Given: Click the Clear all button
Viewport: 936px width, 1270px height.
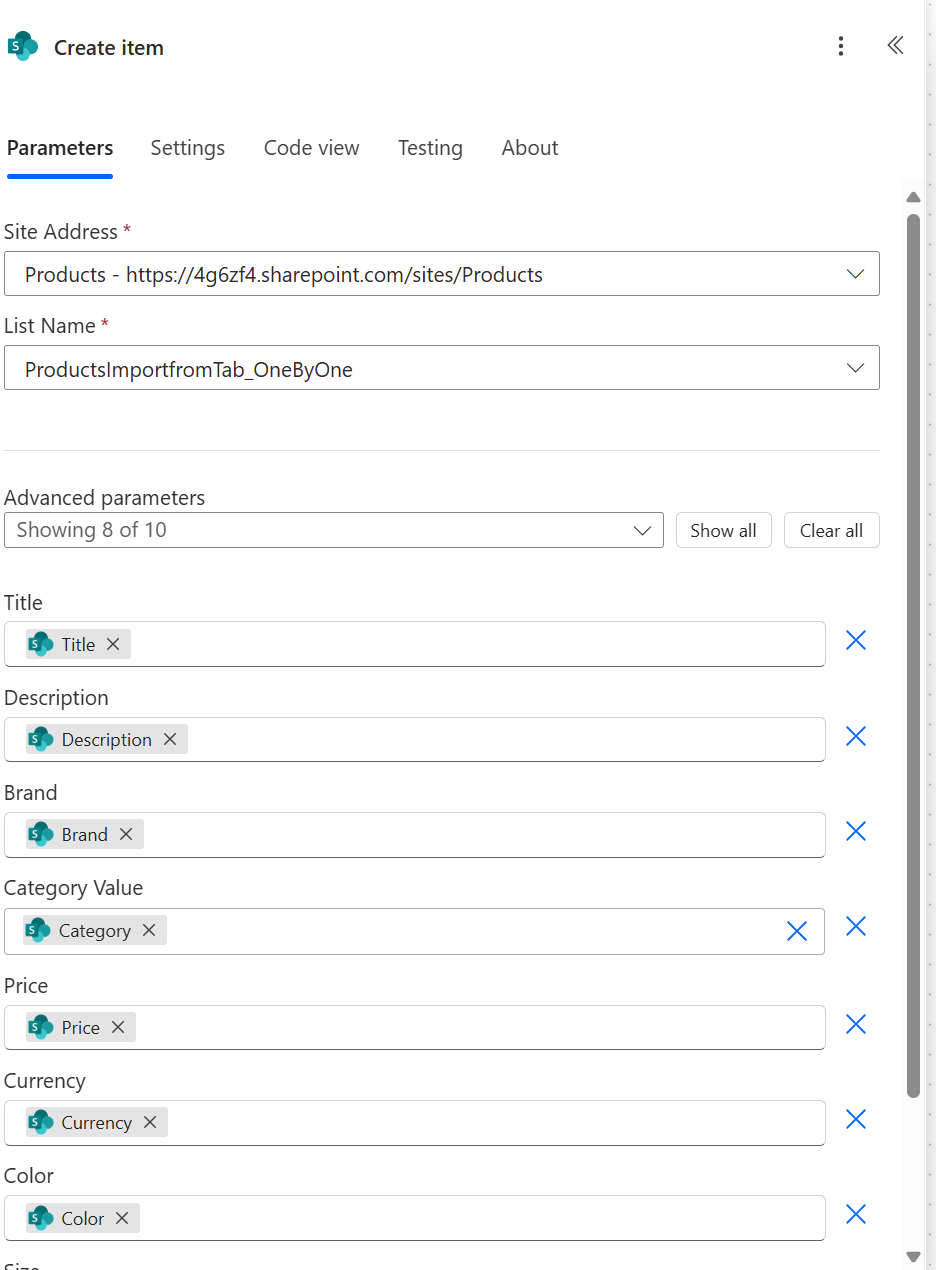Looking at the screenshot, I should tap(831, 530).
